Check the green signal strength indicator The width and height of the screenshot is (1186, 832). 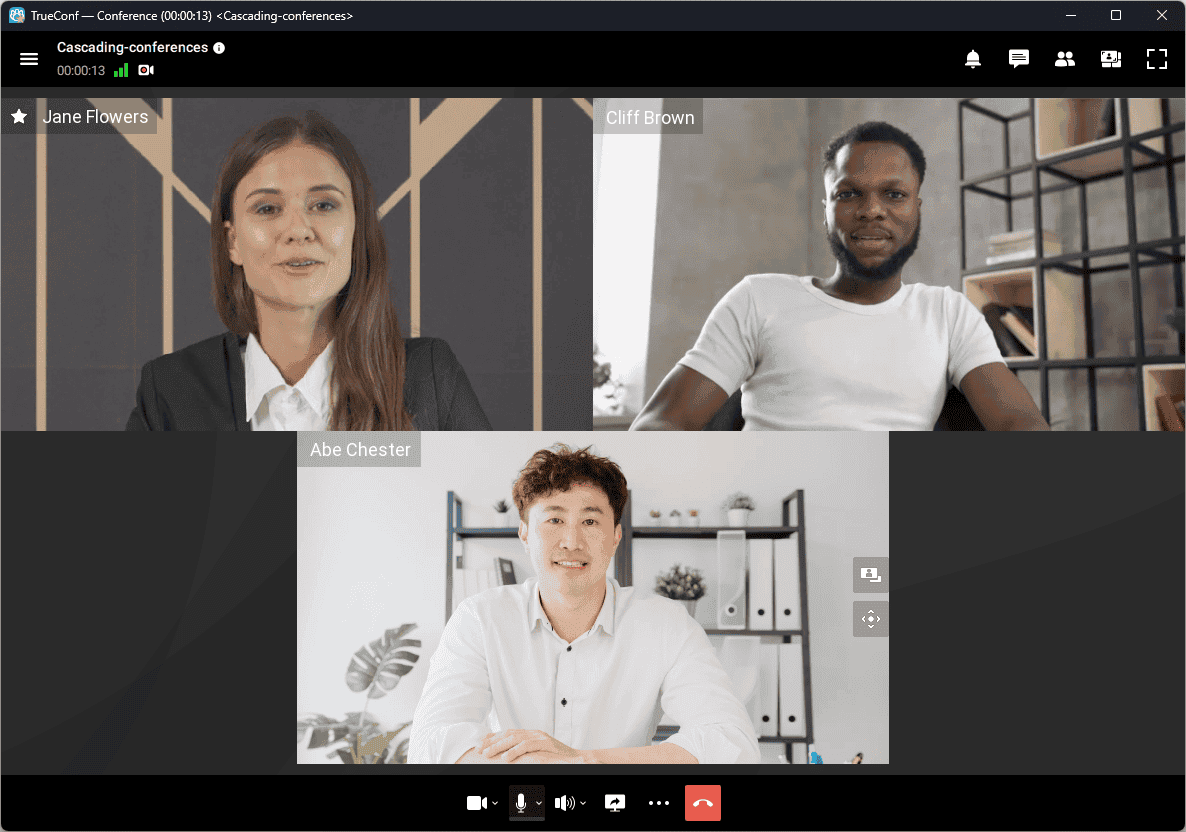point(121,70)
